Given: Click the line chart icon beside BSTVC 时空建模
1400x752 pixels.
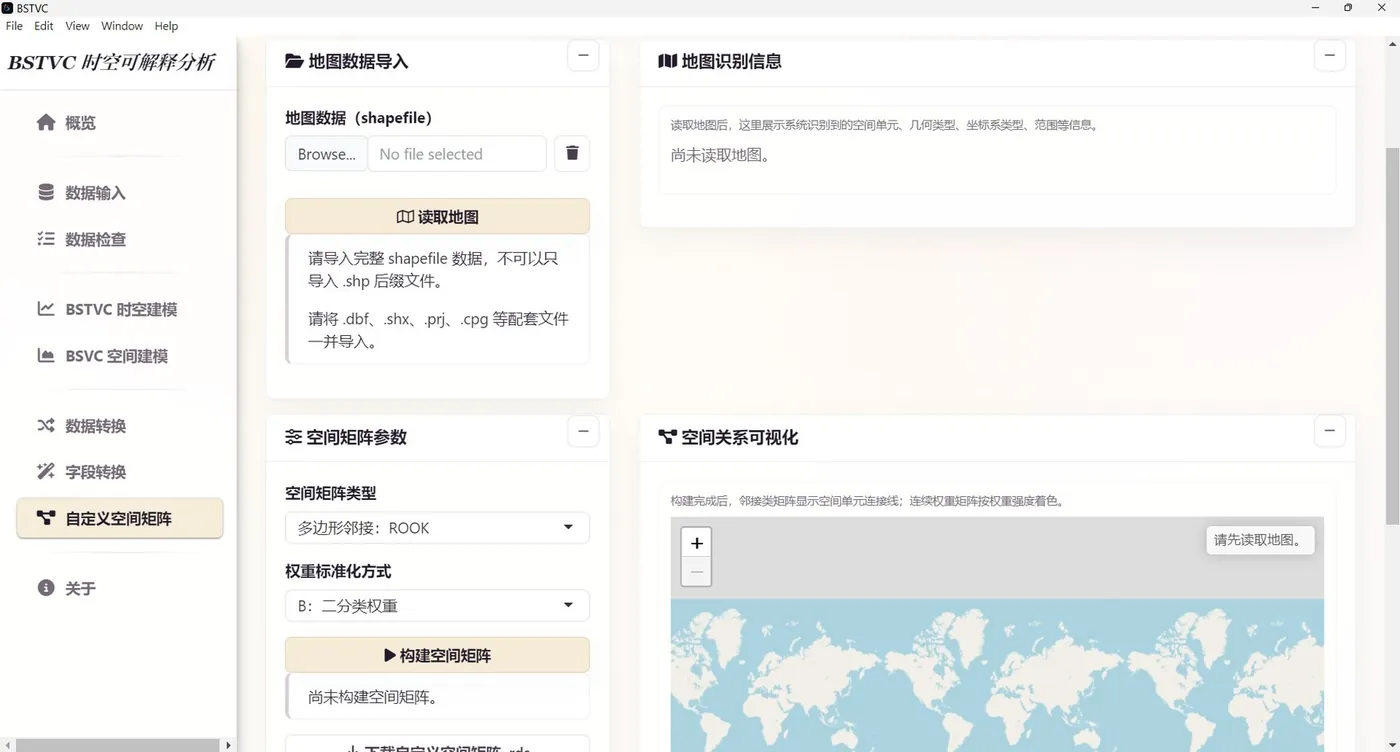Looking at the screenshot, I should tap(46, 309).
